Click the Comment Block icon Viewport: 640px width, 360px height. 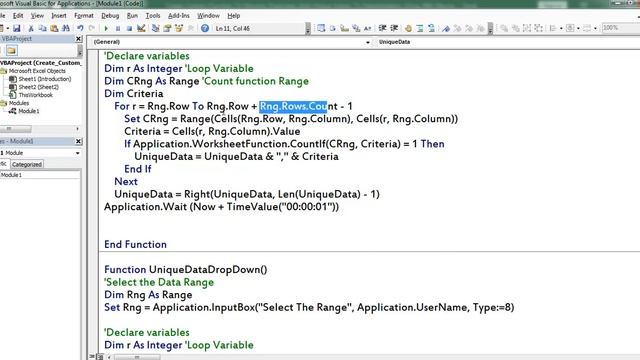(x=420, y=28)
